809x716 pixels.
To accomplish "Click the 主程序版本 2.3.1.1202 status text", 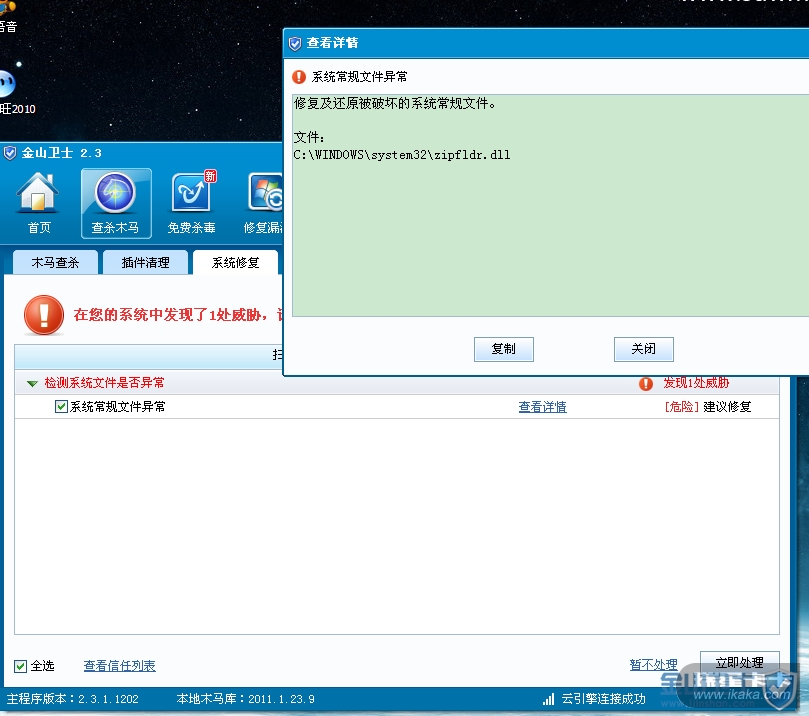I will 73,699.
